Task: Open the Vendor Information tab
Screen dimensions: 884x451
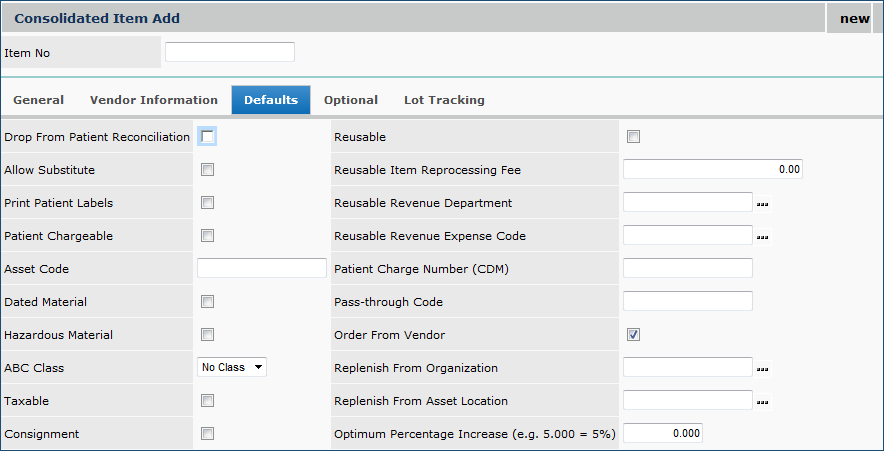Action: tap(154, 100)
